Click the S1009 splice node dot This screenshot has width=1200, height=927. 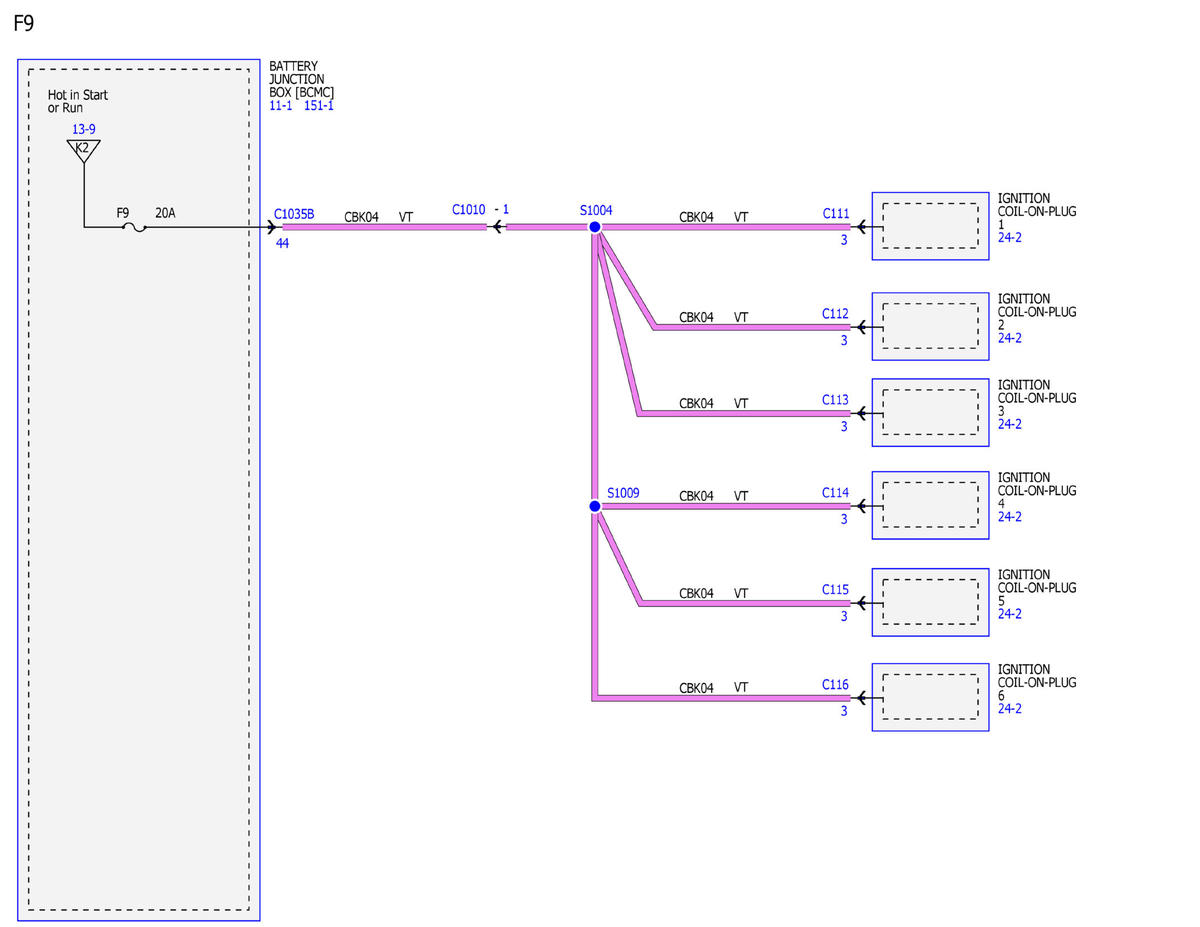tap(595, 506)
